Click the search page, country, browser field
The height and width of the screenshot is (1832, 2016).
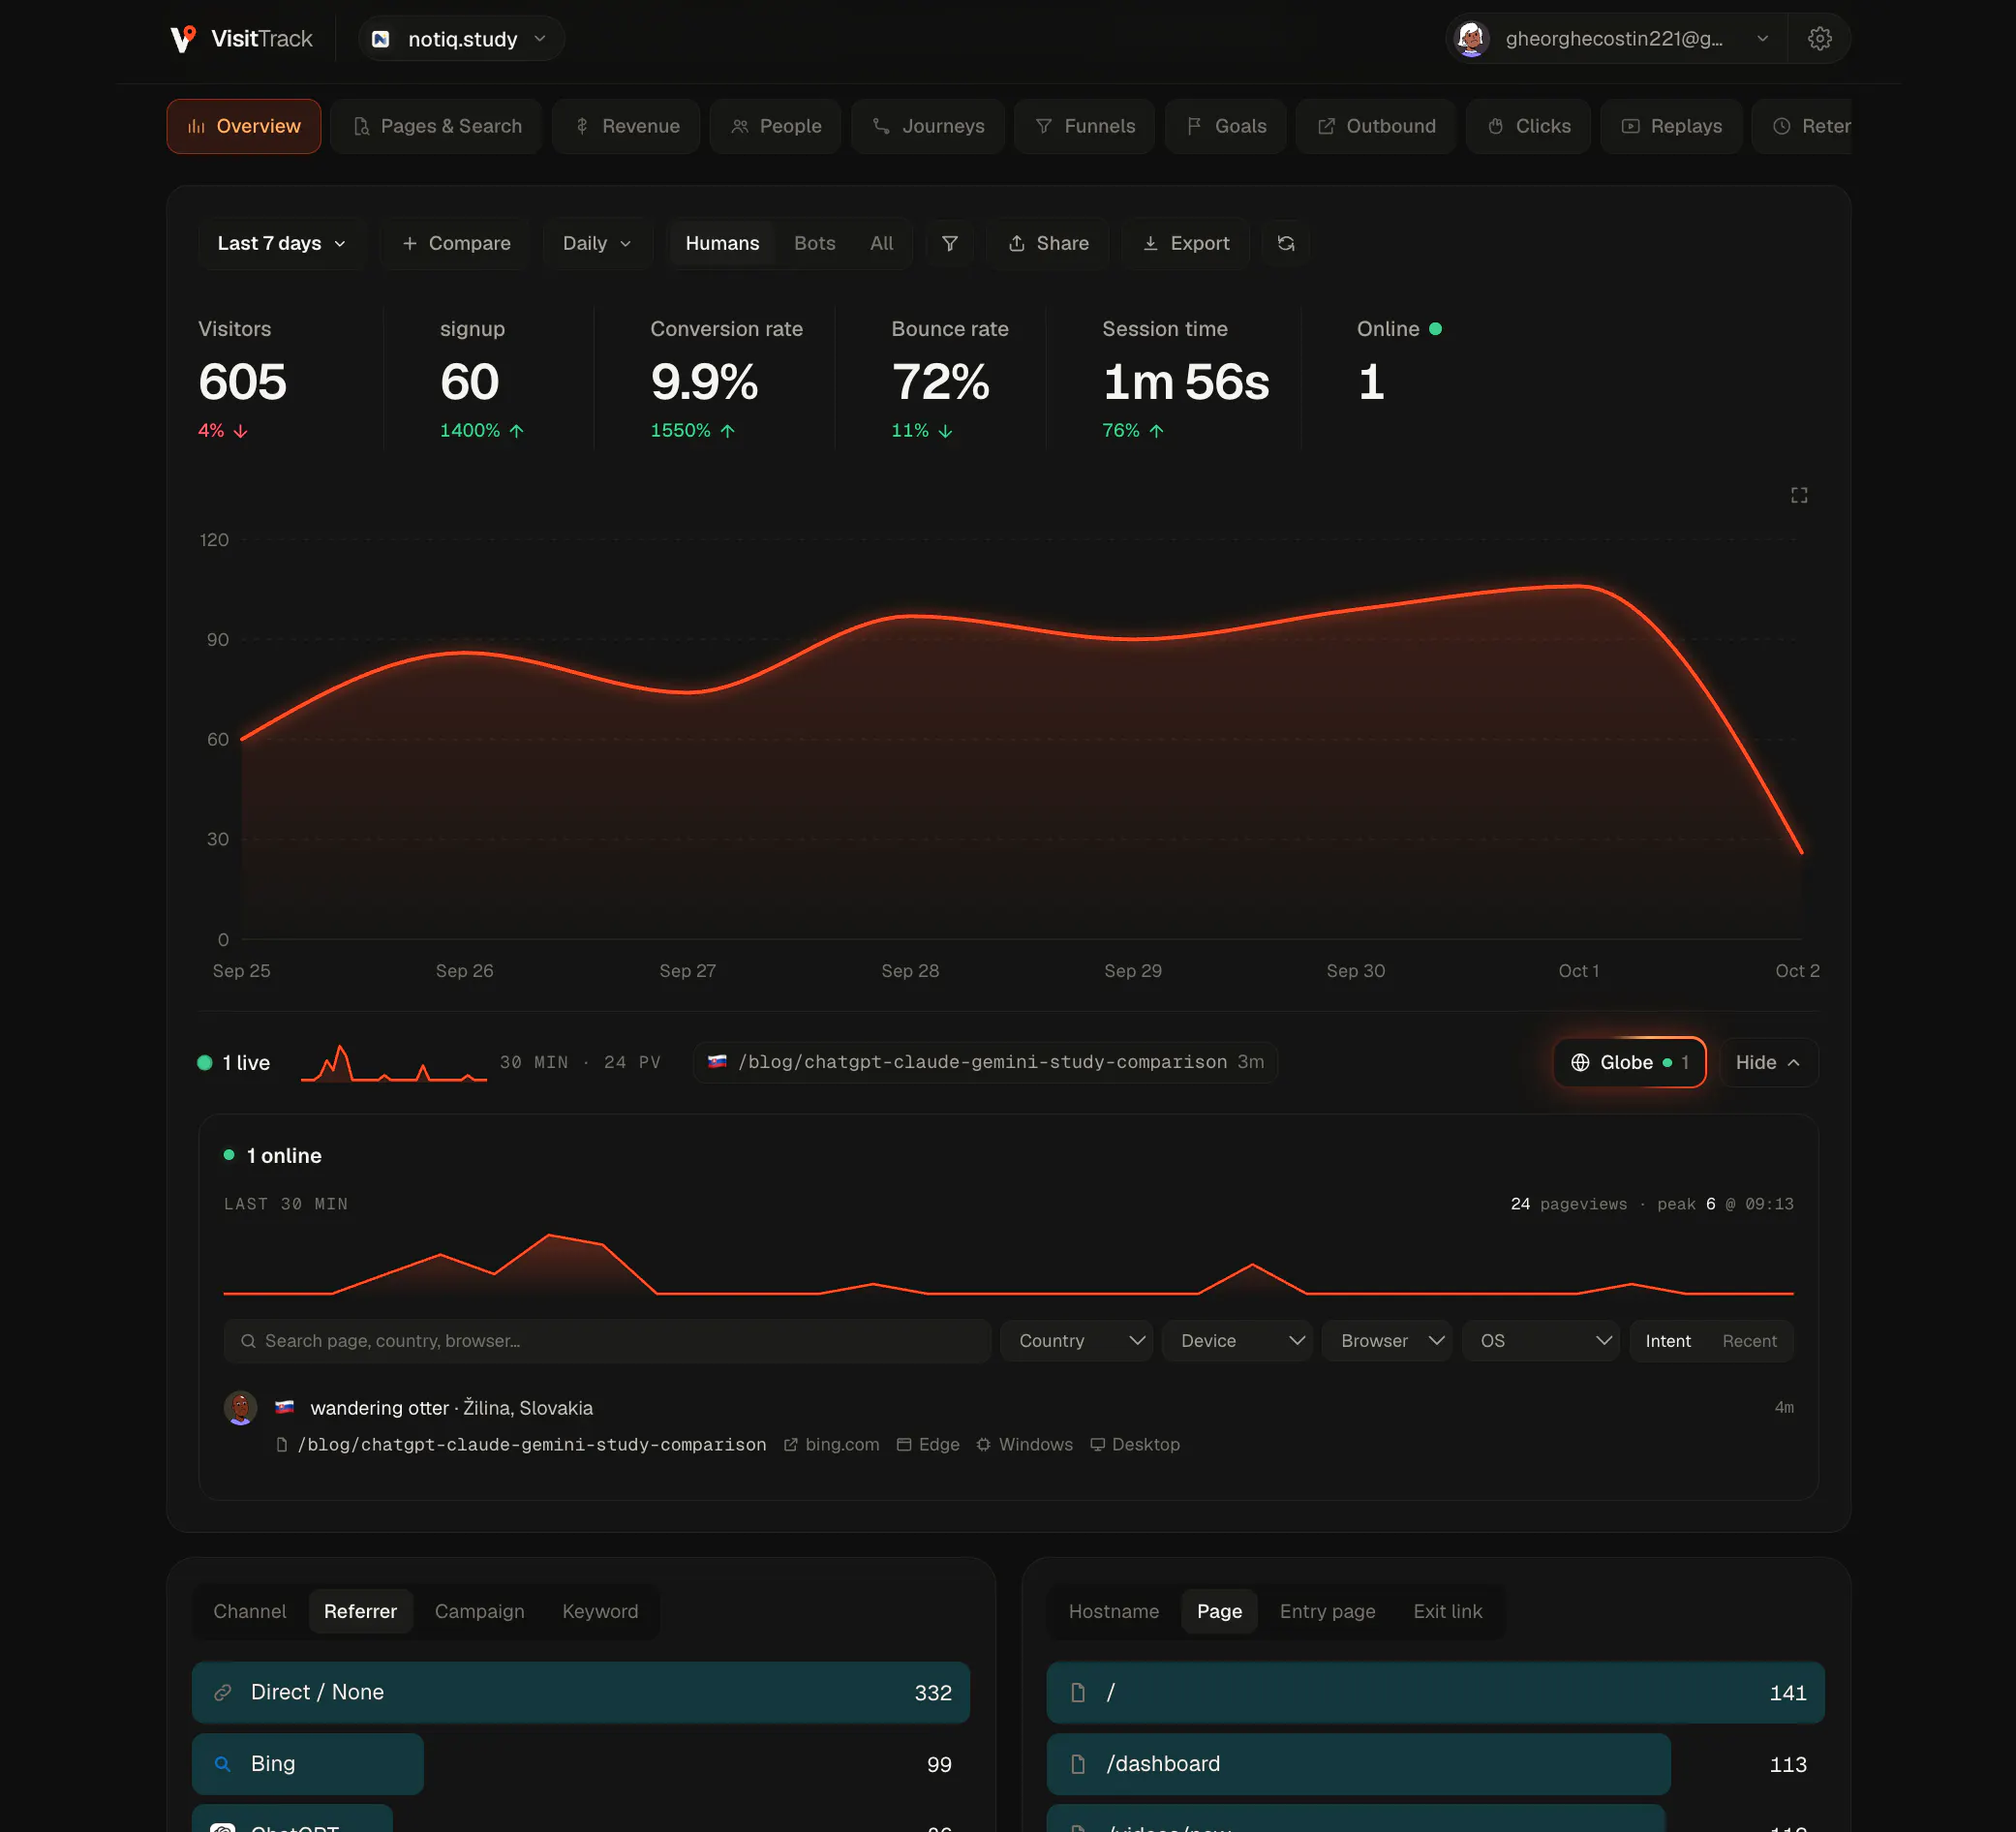pos(607,1341)
